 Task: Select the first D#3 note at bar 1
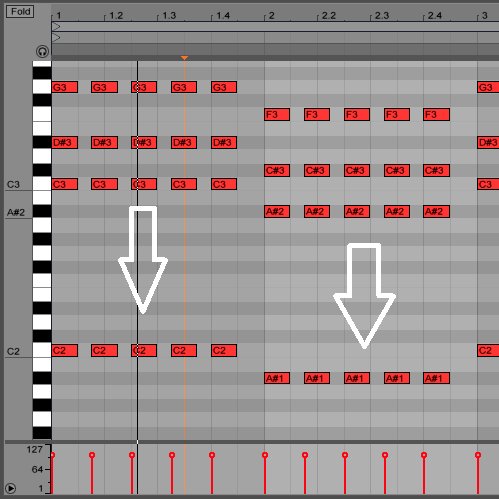[65, 143]
